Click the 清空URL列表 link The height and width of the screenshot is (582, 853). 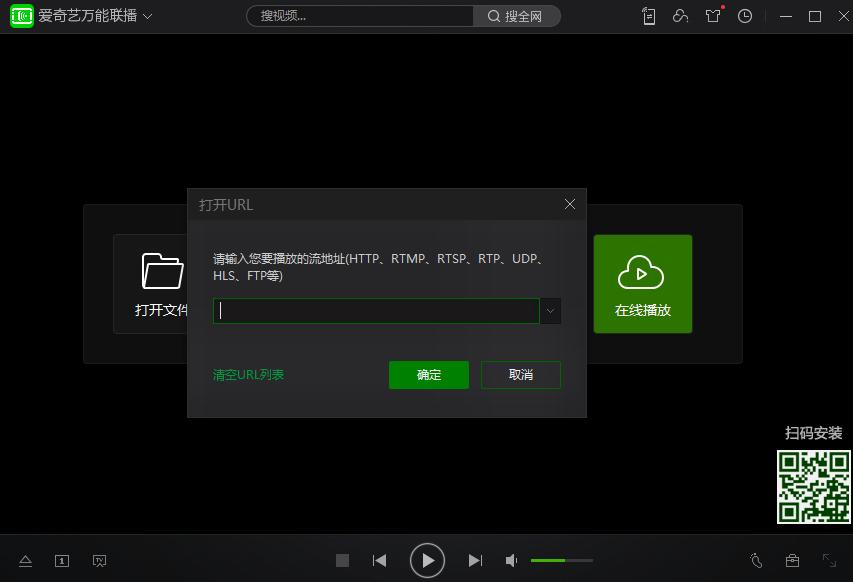(248, 375)
